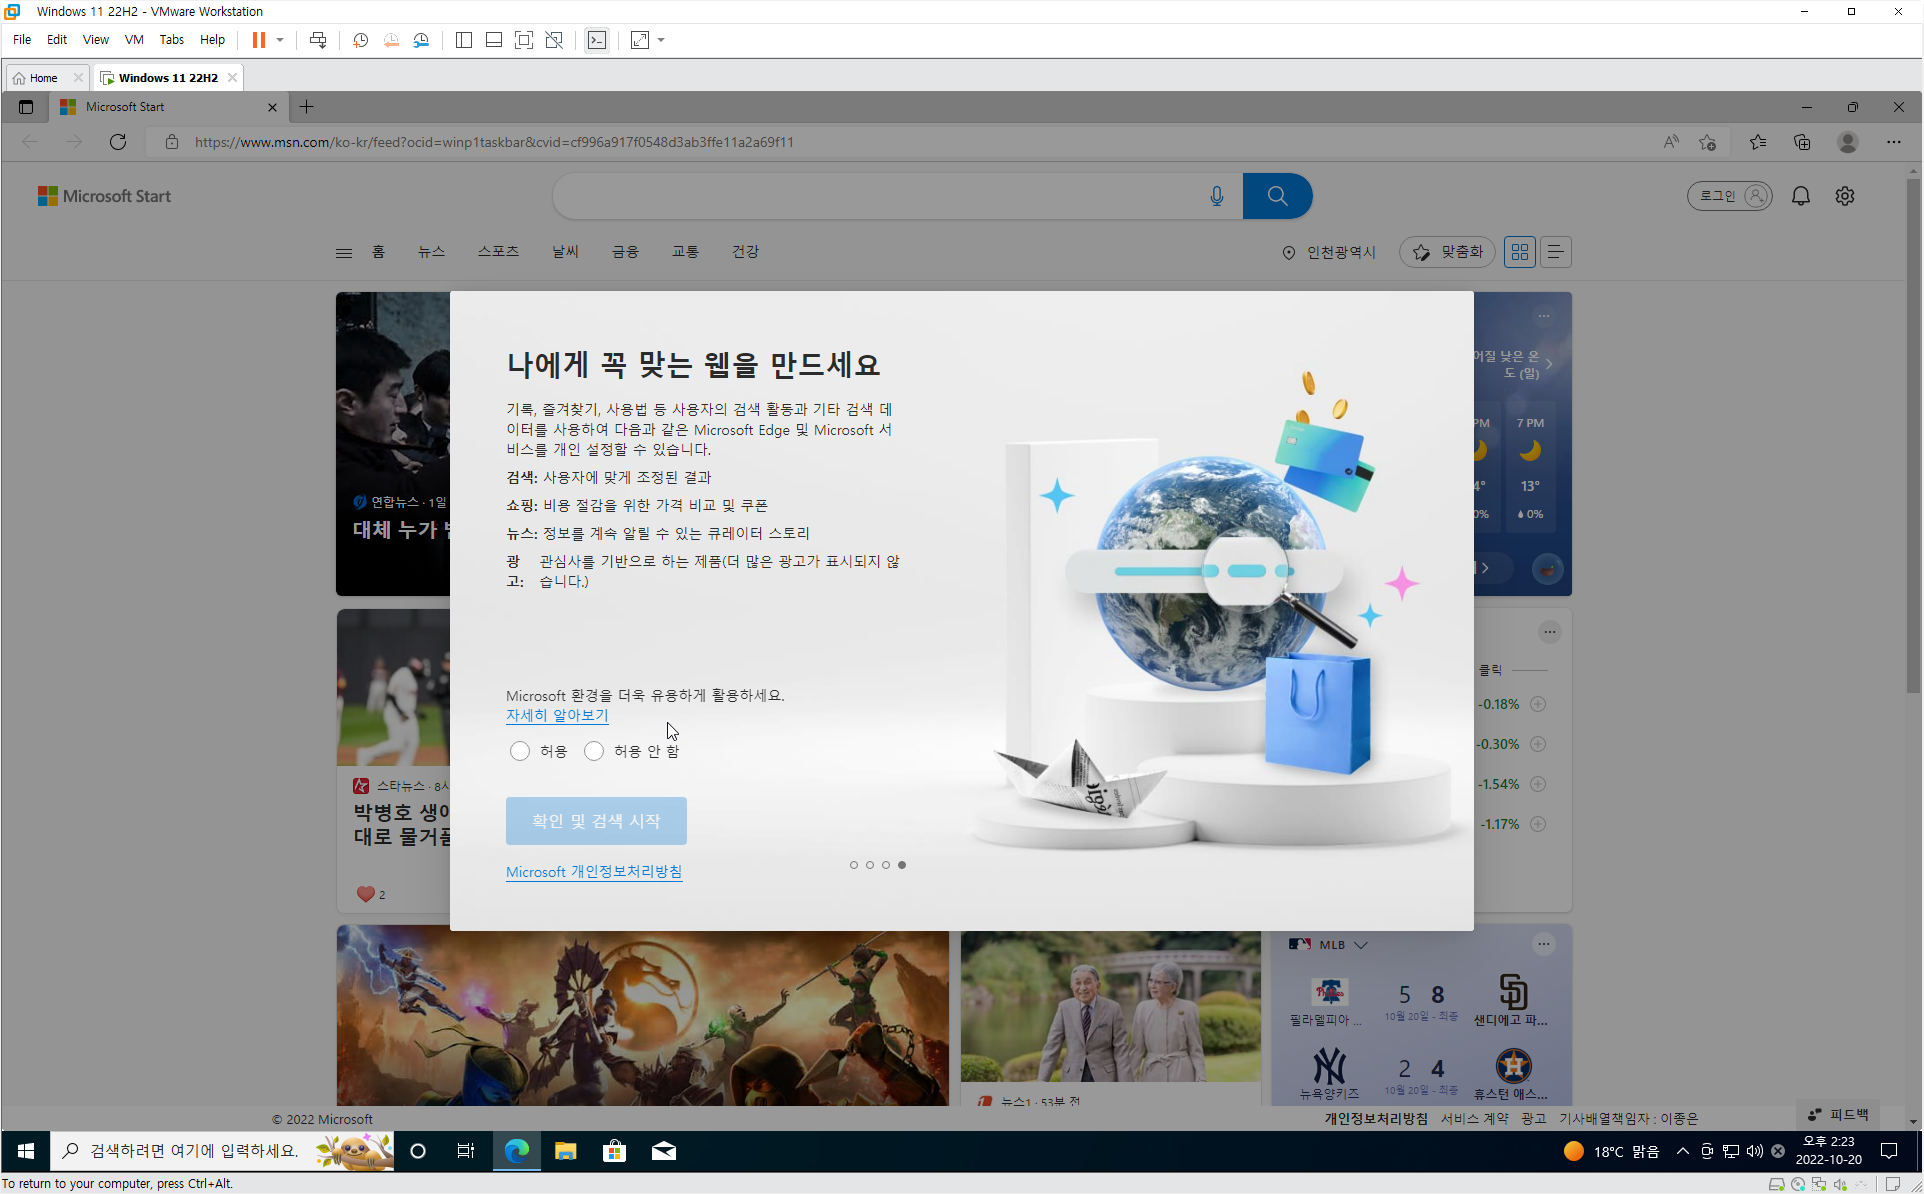The image size is (1924, 1194).
Task: Open the VM menu in VMware
Action: [134, 40]
